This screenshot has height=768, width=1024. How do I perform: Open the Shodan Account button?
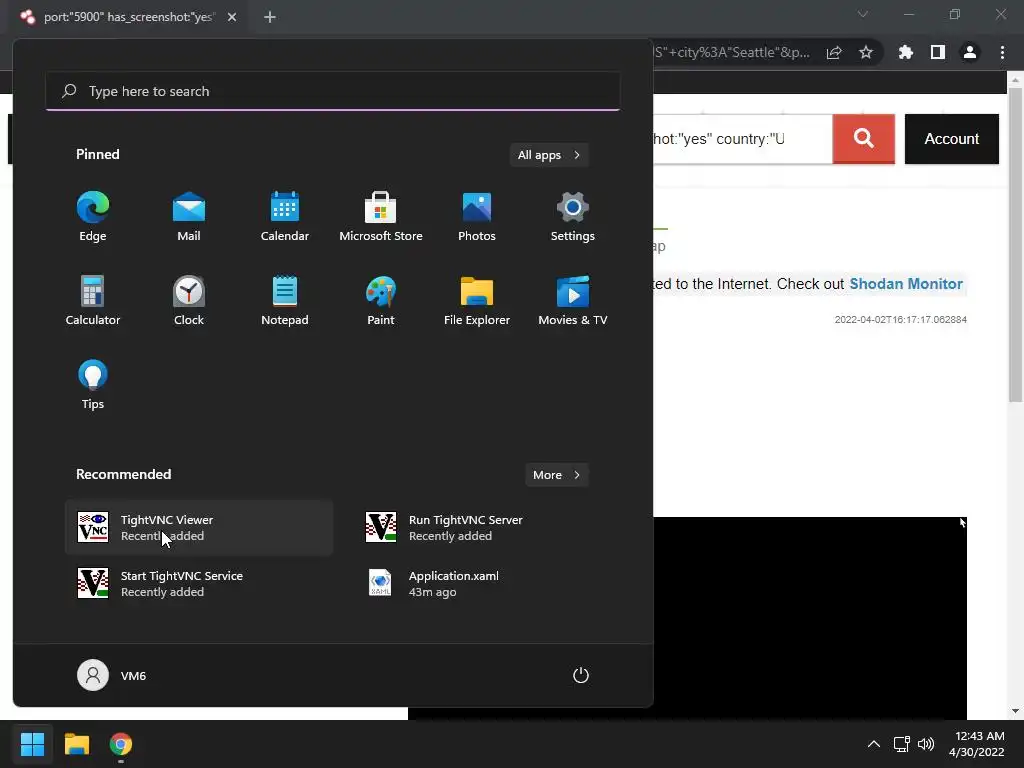952,138
